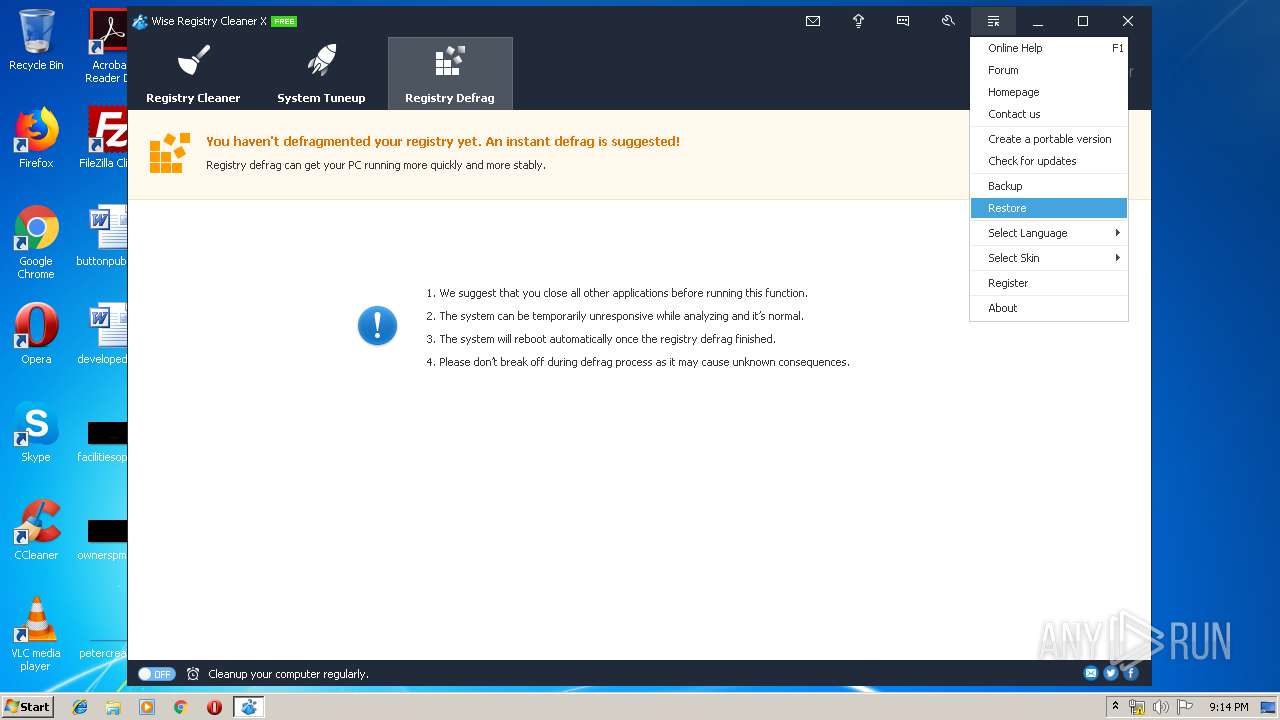Open CCleaner desktop shortcut
The width and height of the screenshot is (1280, 720).
[x=36, y=530]
